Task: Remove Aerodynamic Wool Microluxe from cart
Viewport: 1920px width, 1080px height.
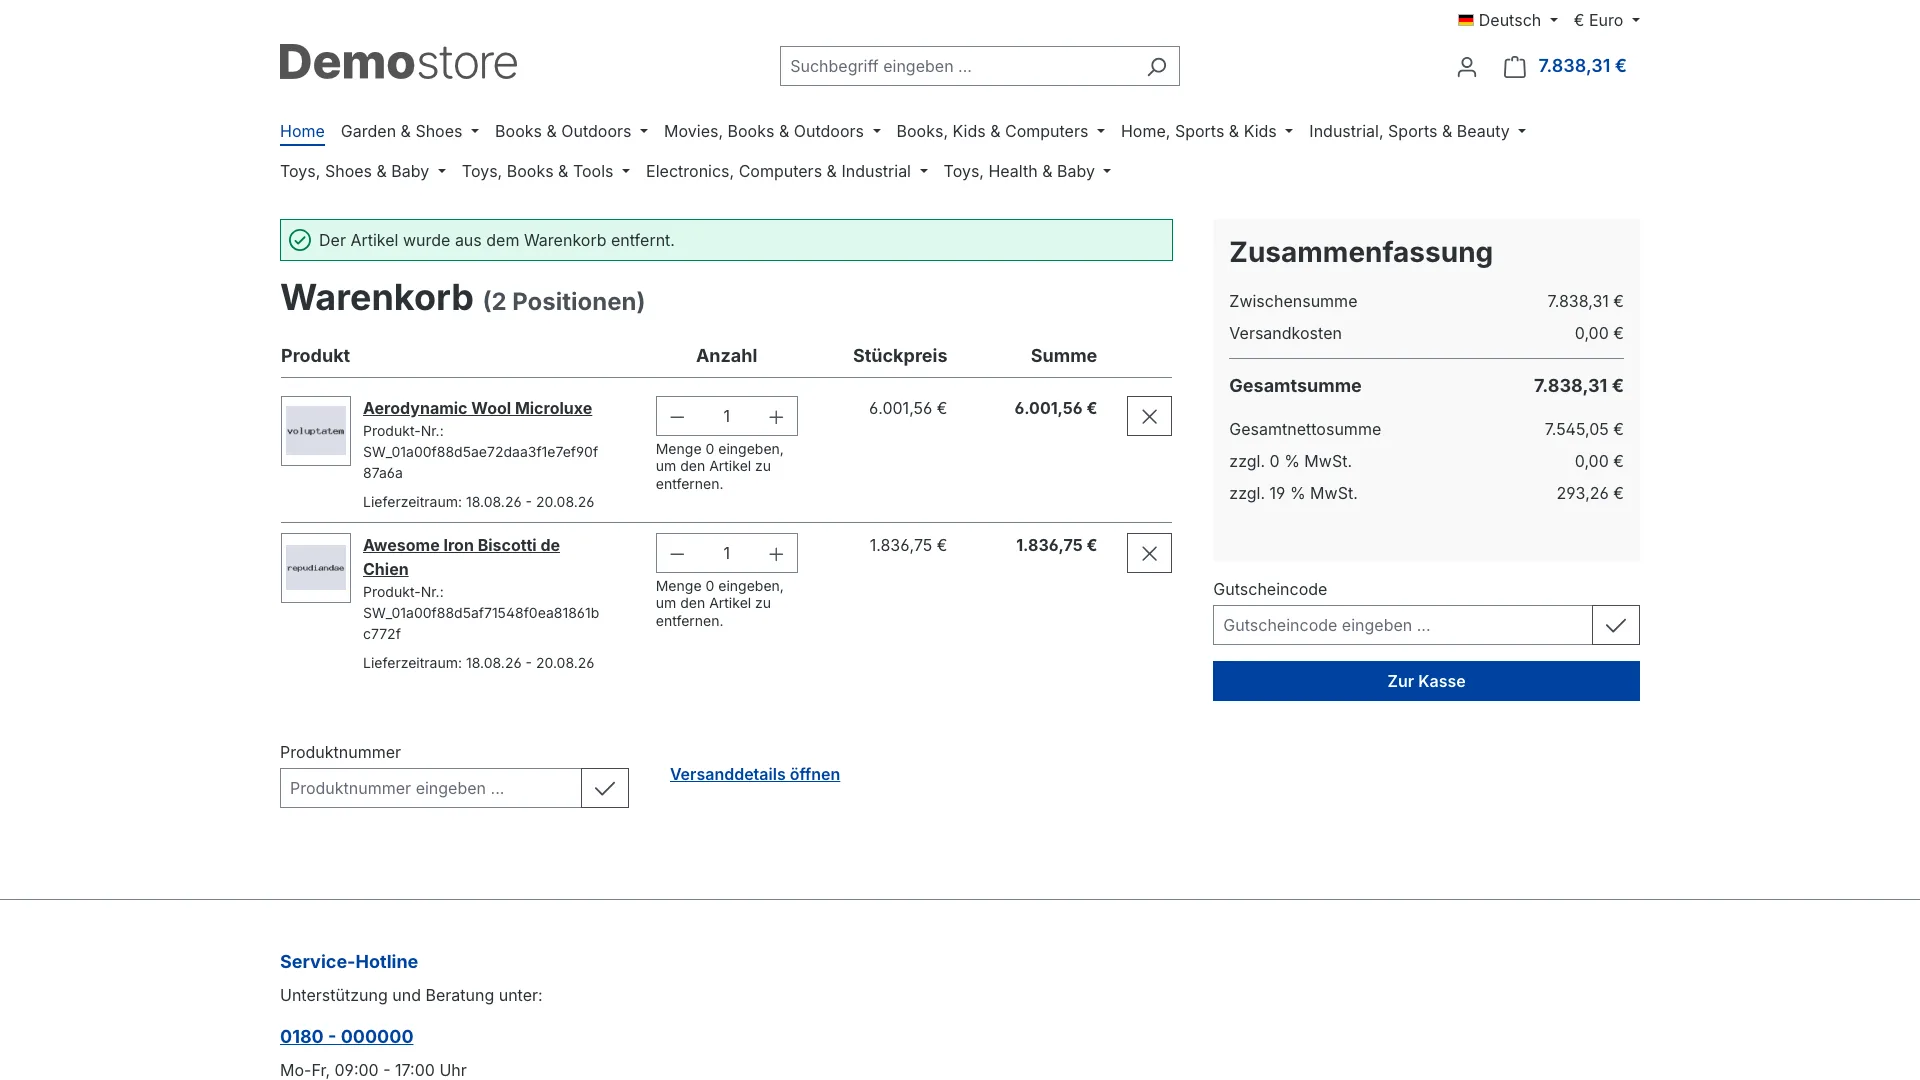Action: tap(1149, 416)
